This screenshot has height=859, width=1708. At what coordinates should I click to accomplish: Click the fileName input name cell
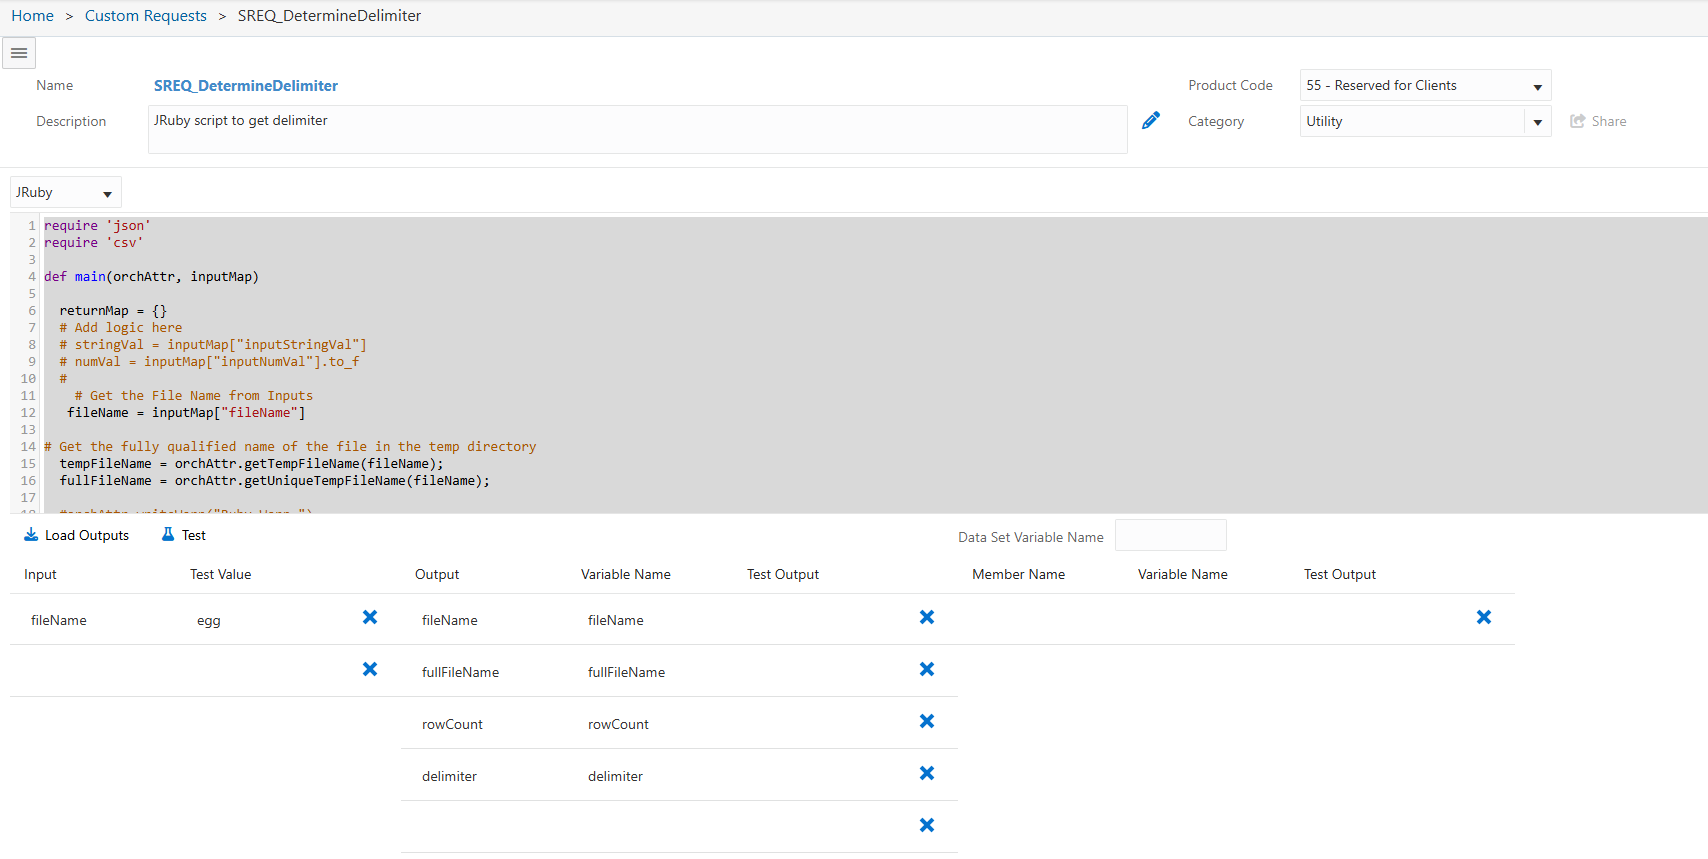coord(59,620)
